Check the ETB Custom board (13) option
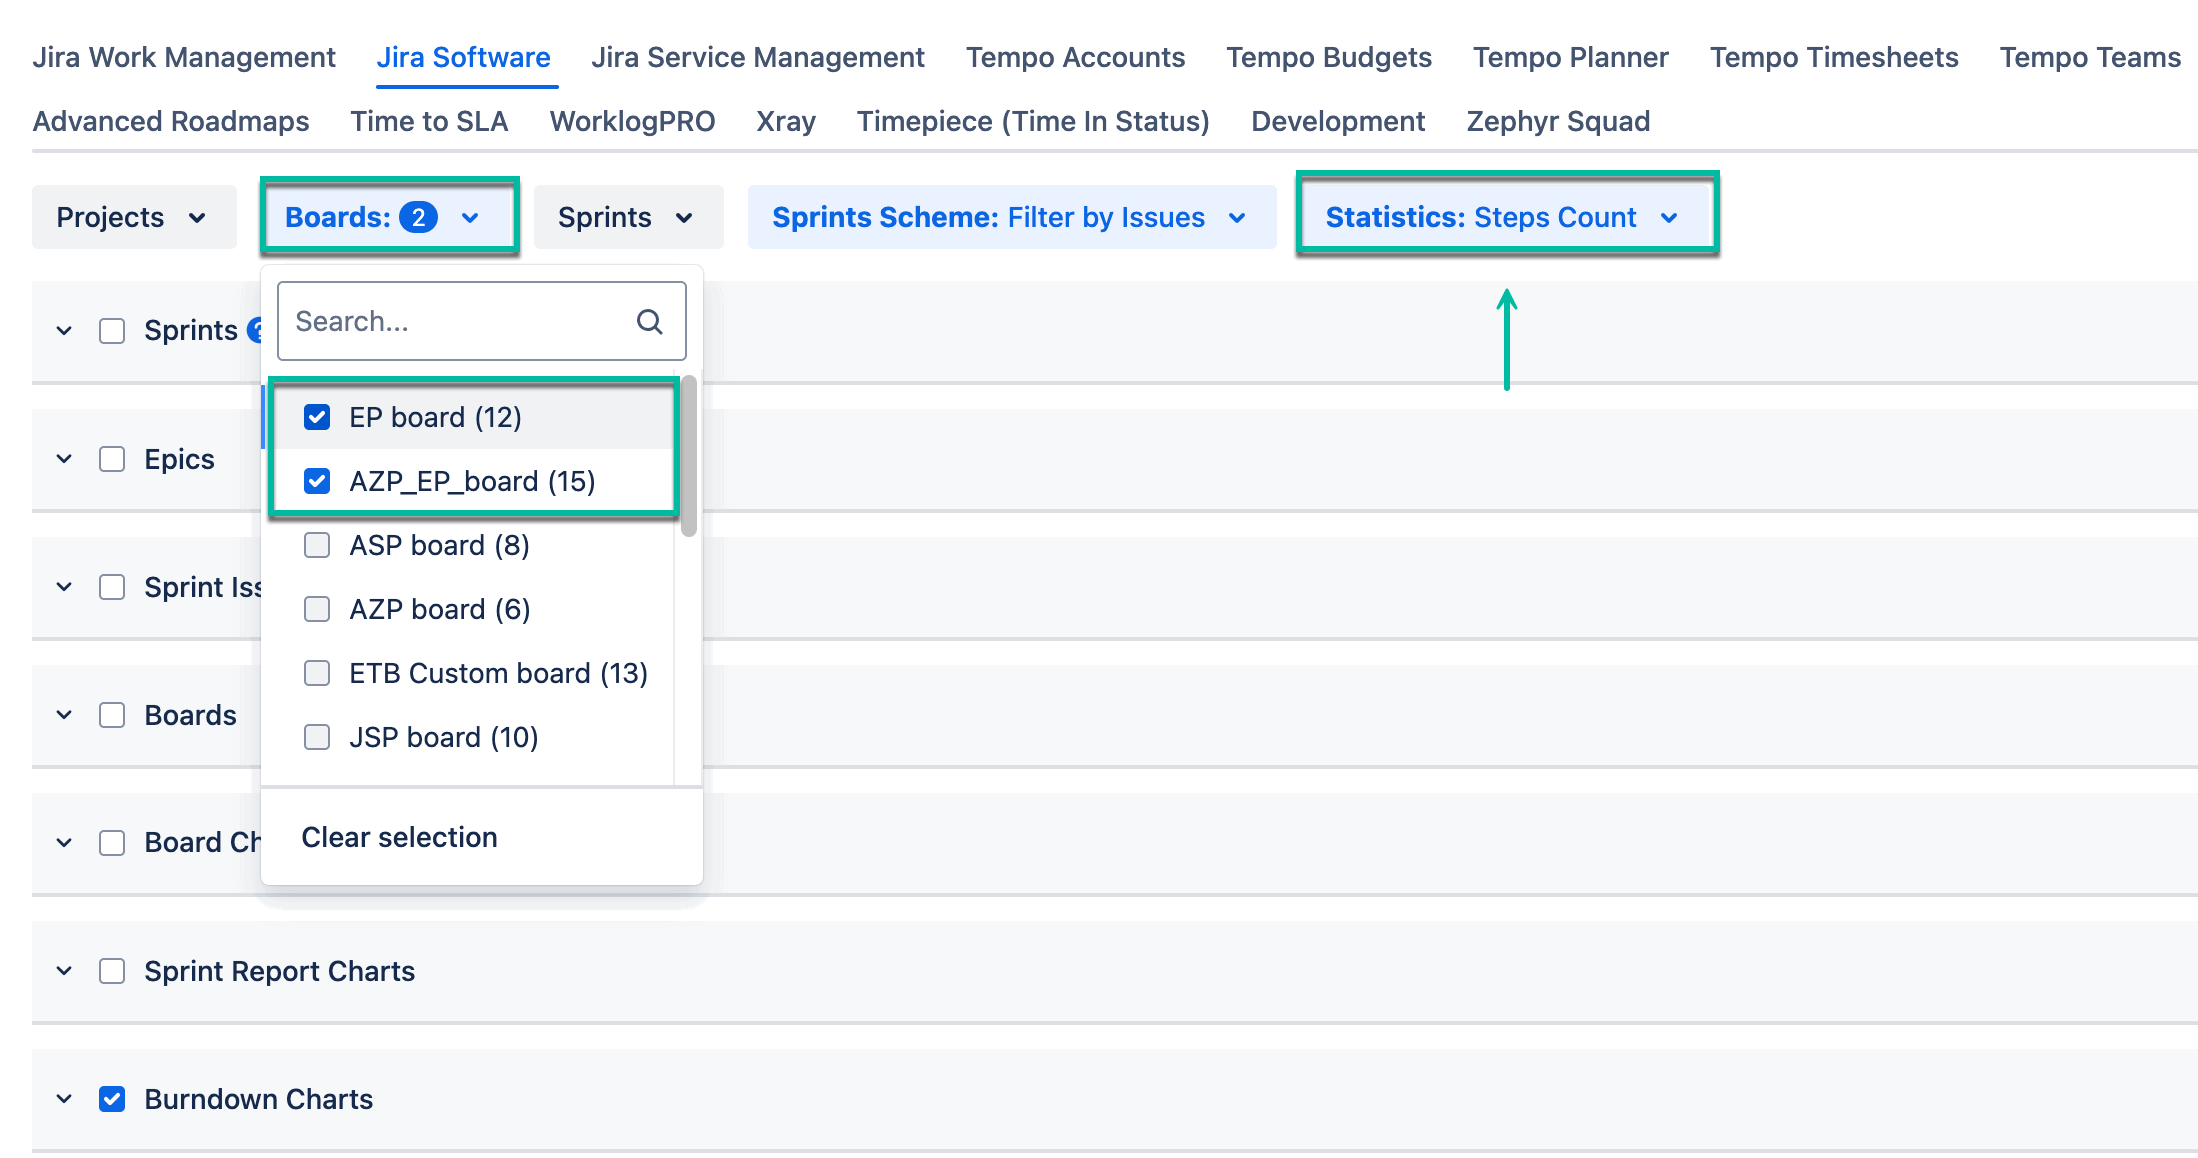 (x=317, y=673)
